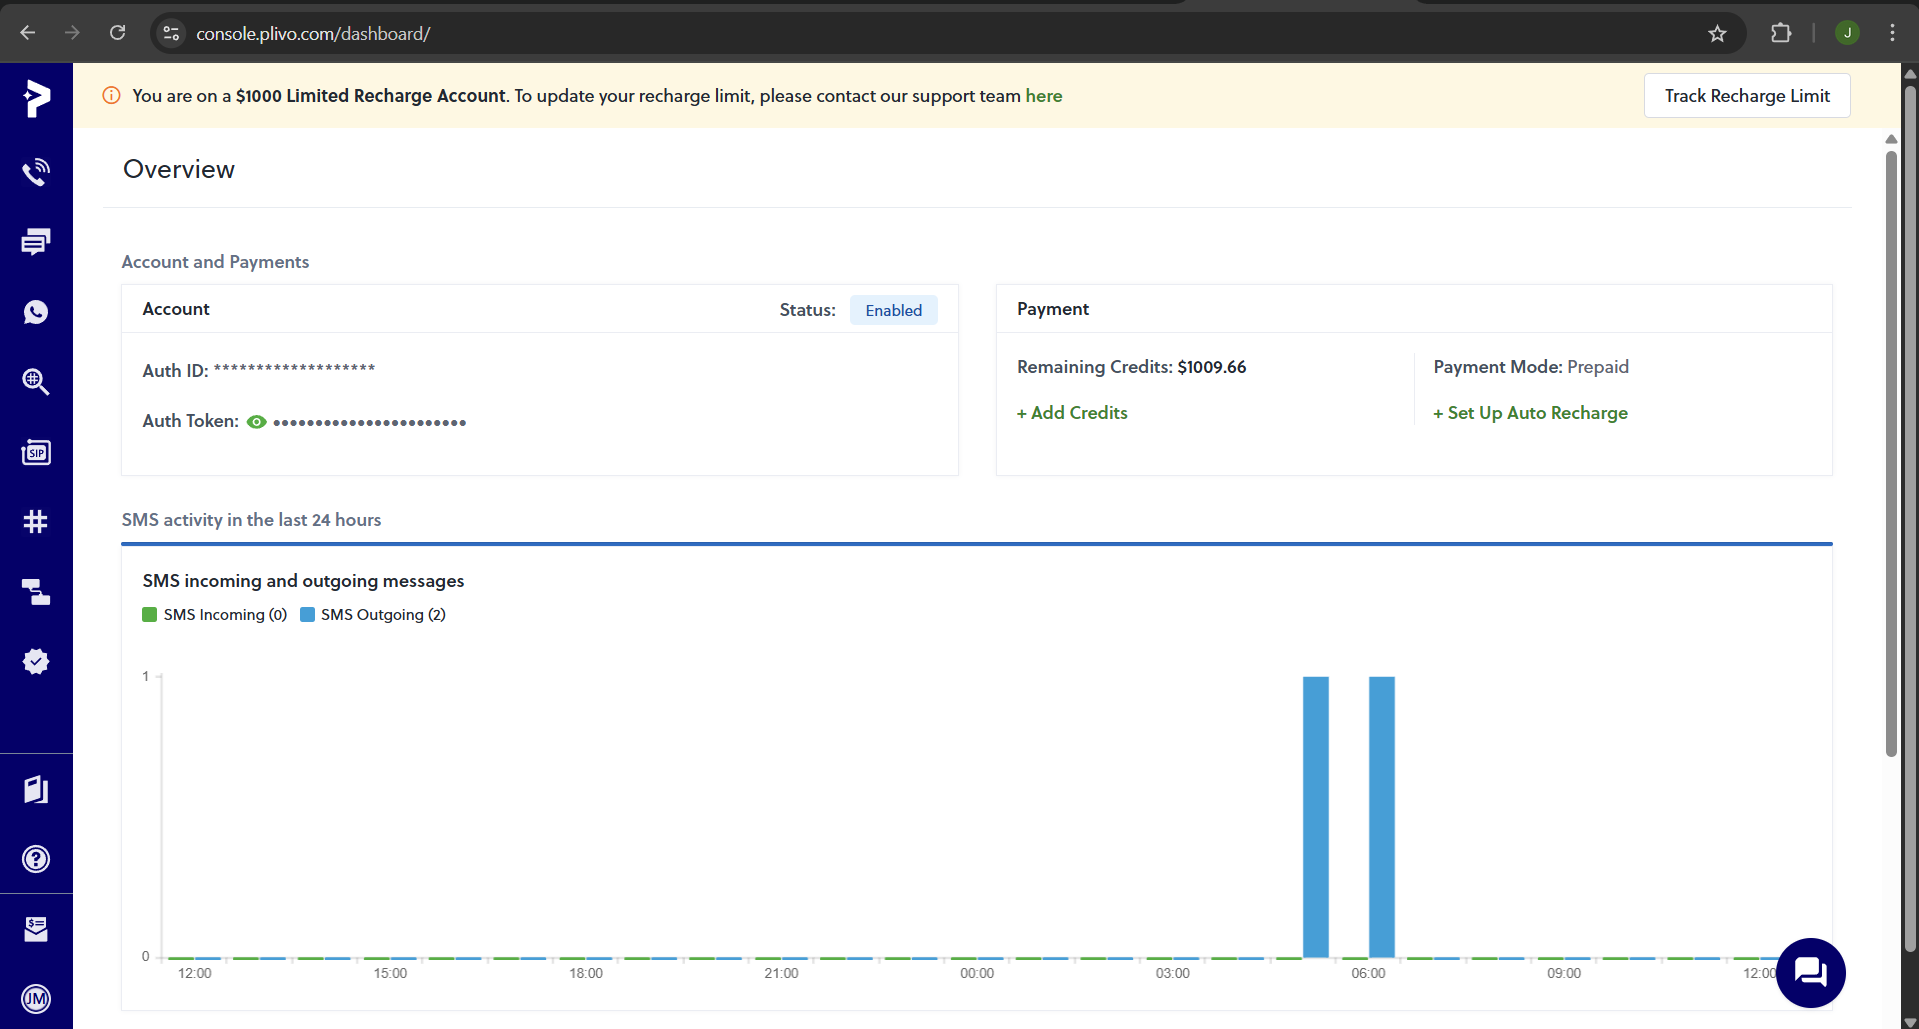
Task: Click the browser forward arrow
Action: point(72,33)
